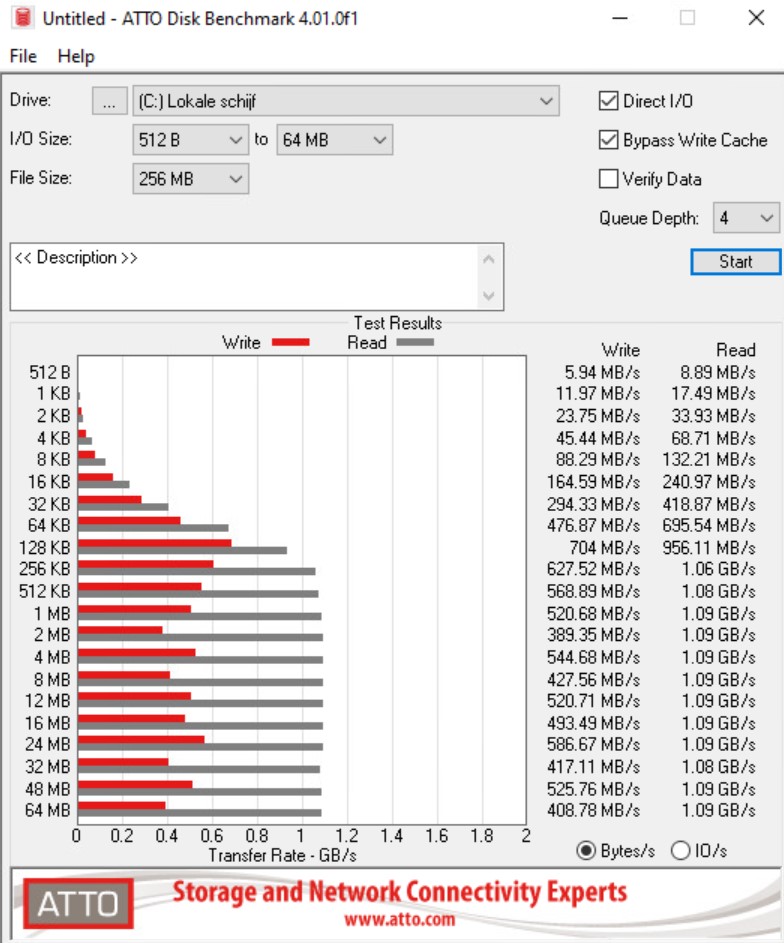The image size is (784, 943).
Task: Close the ATTO Disk Benchmark window
Action: [756, 17]
